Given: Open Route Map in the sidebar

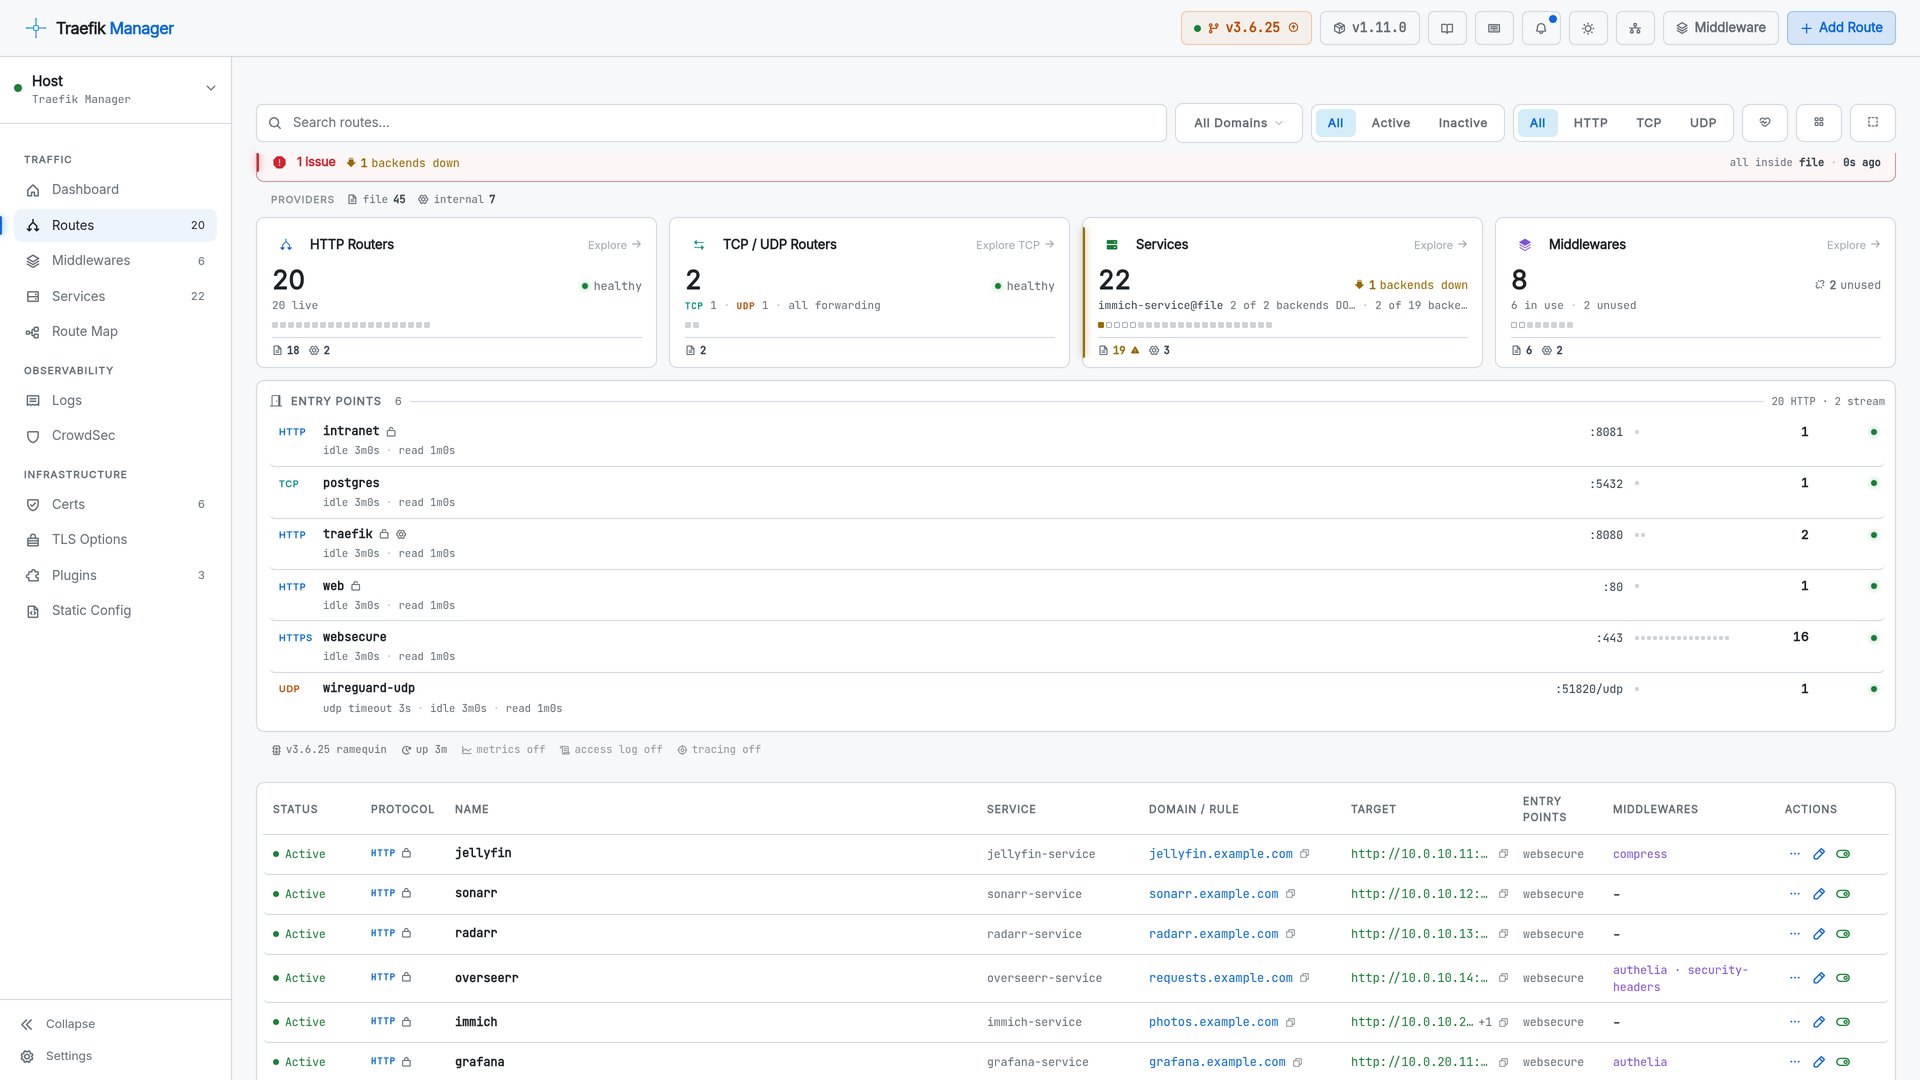Looking at the screenshot, I should (115, 332).
